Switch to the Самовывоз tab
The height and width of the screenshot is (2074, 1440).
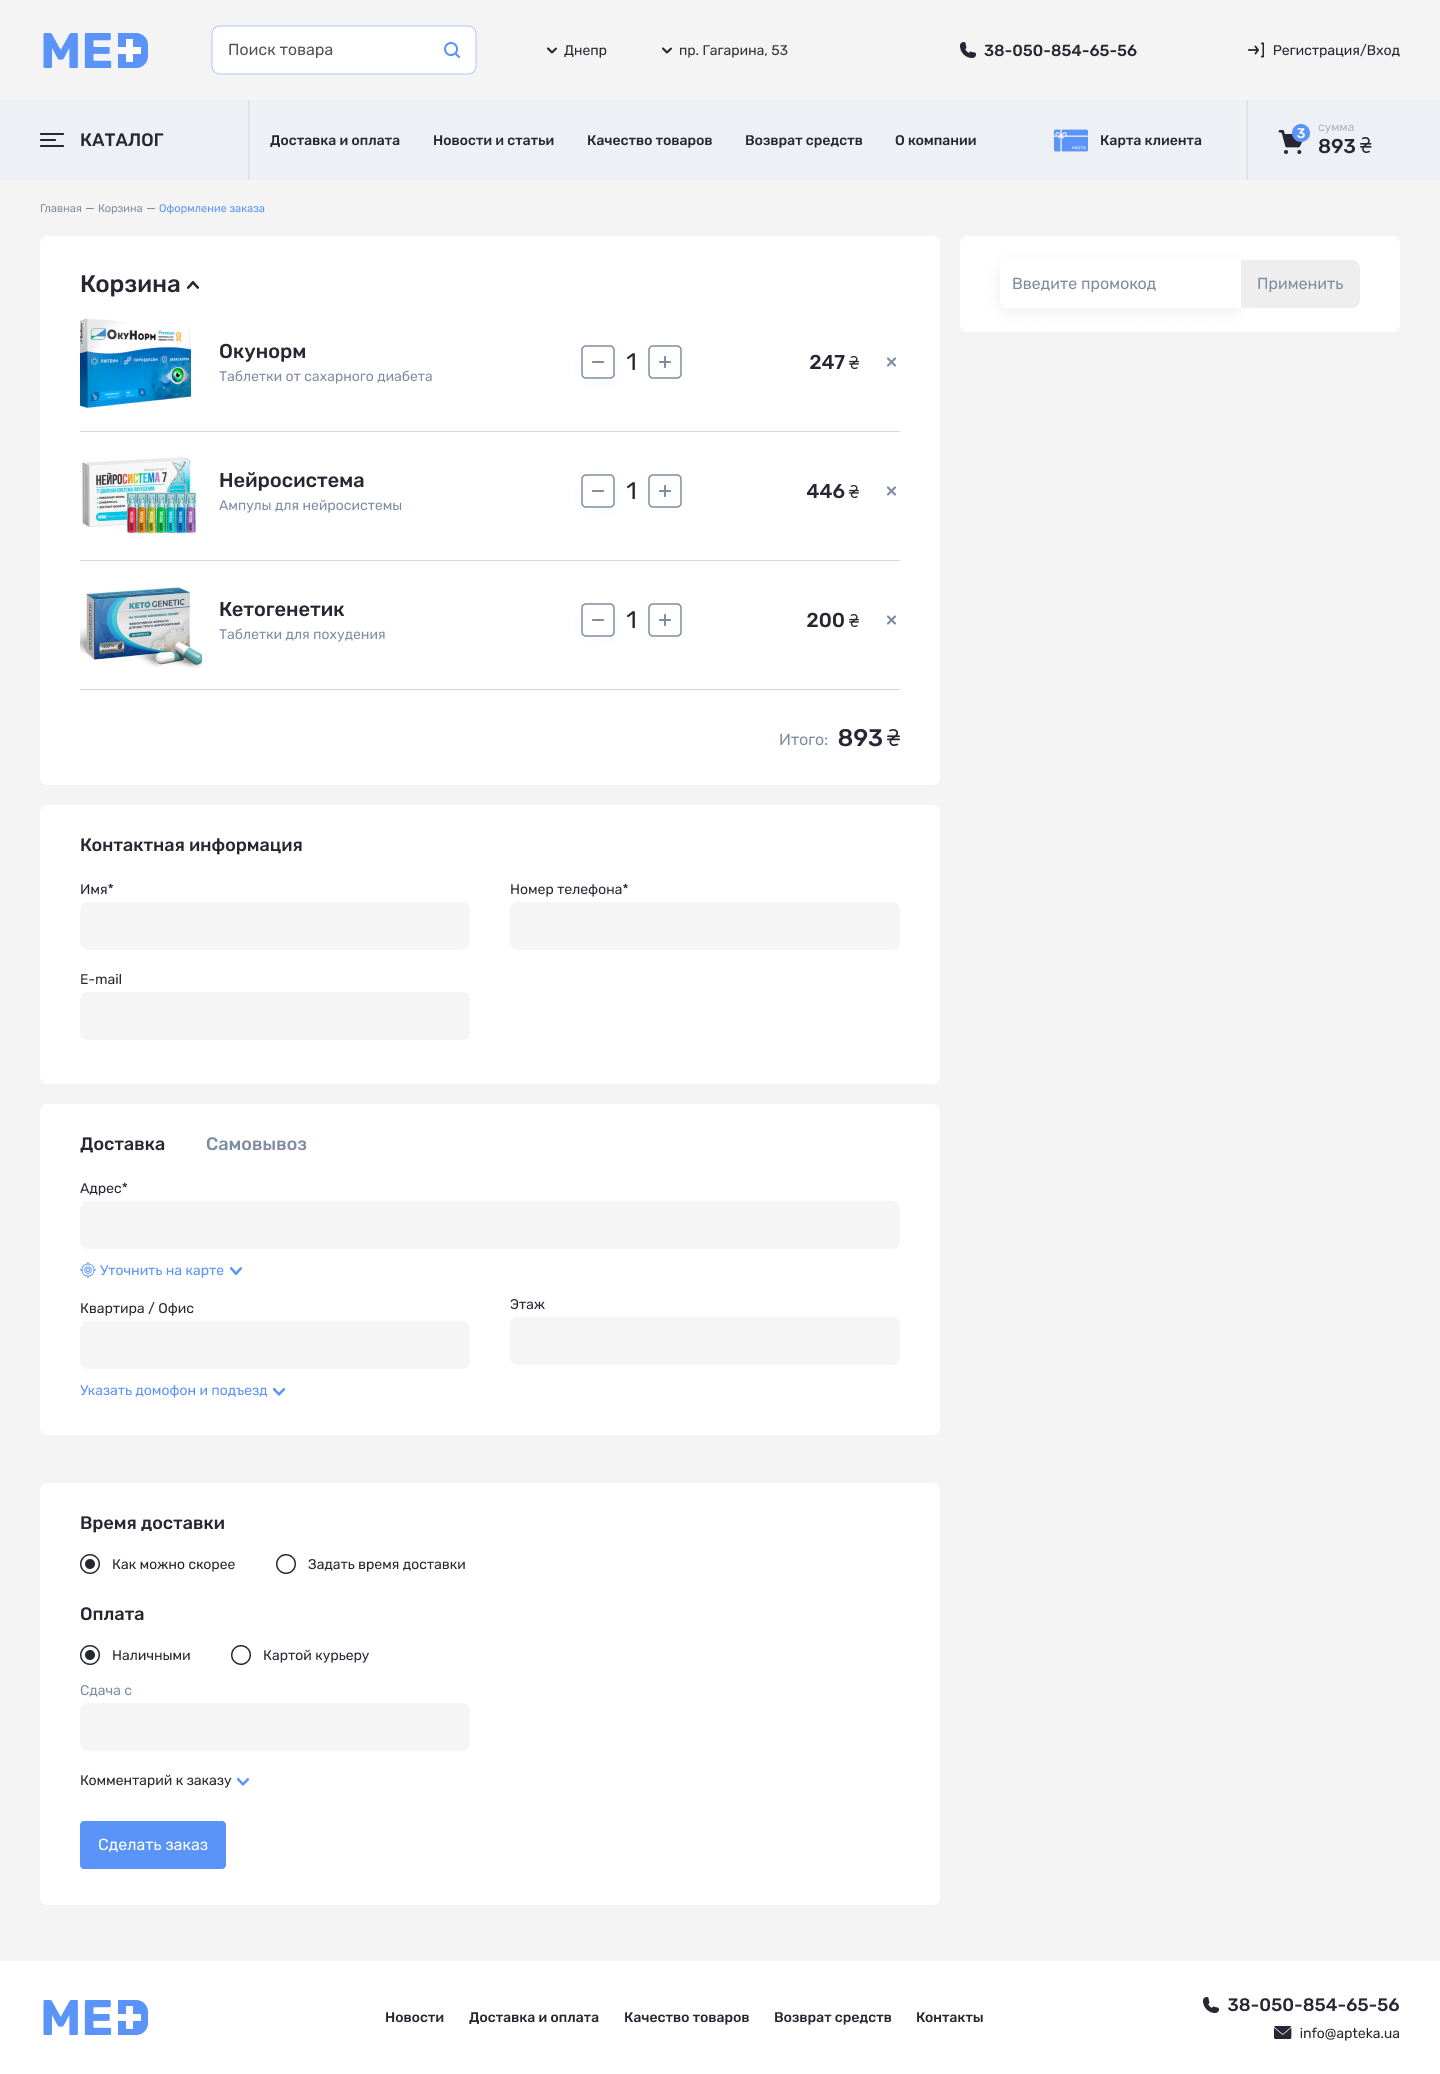tap(256, 1144)
